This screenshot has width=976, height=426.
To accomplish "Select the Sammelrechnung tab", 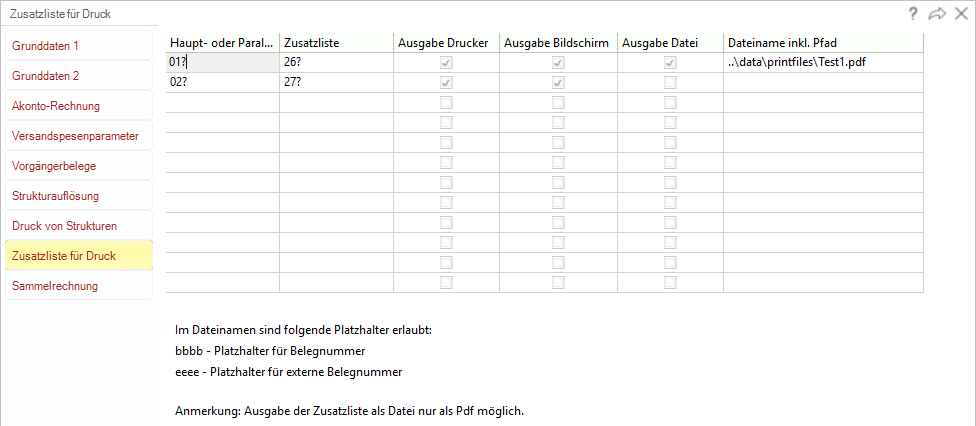I will pos(78,286).
